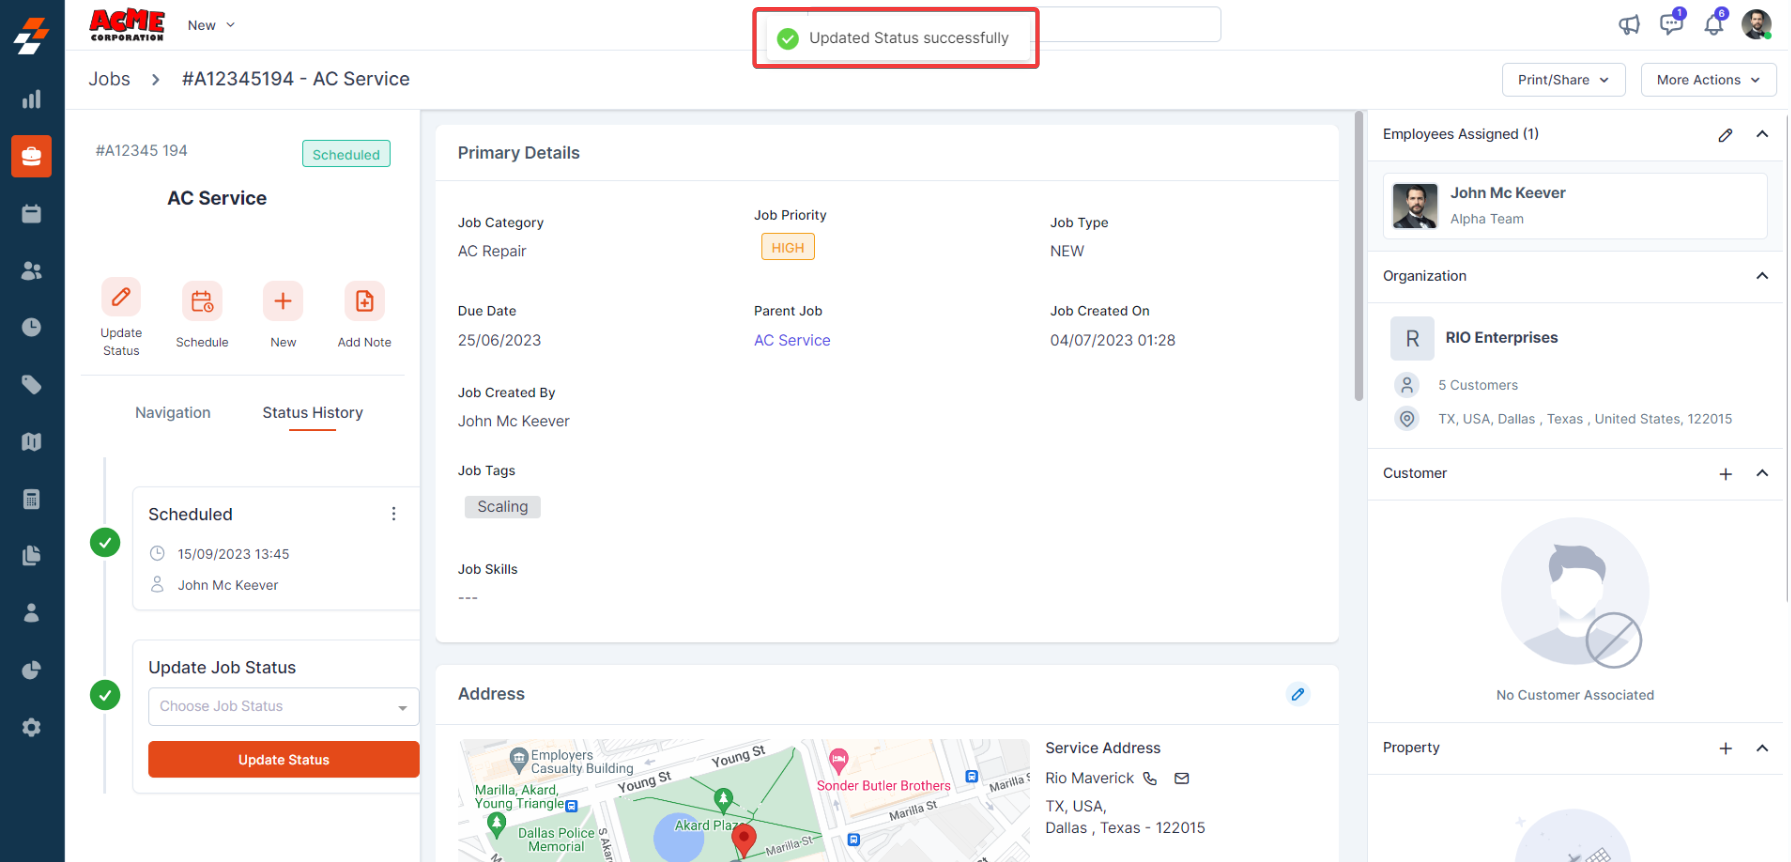Collapse the Organization section
Viewport: 1791px width, 862px height.
pyautogui.click(x=1761, y=276)
